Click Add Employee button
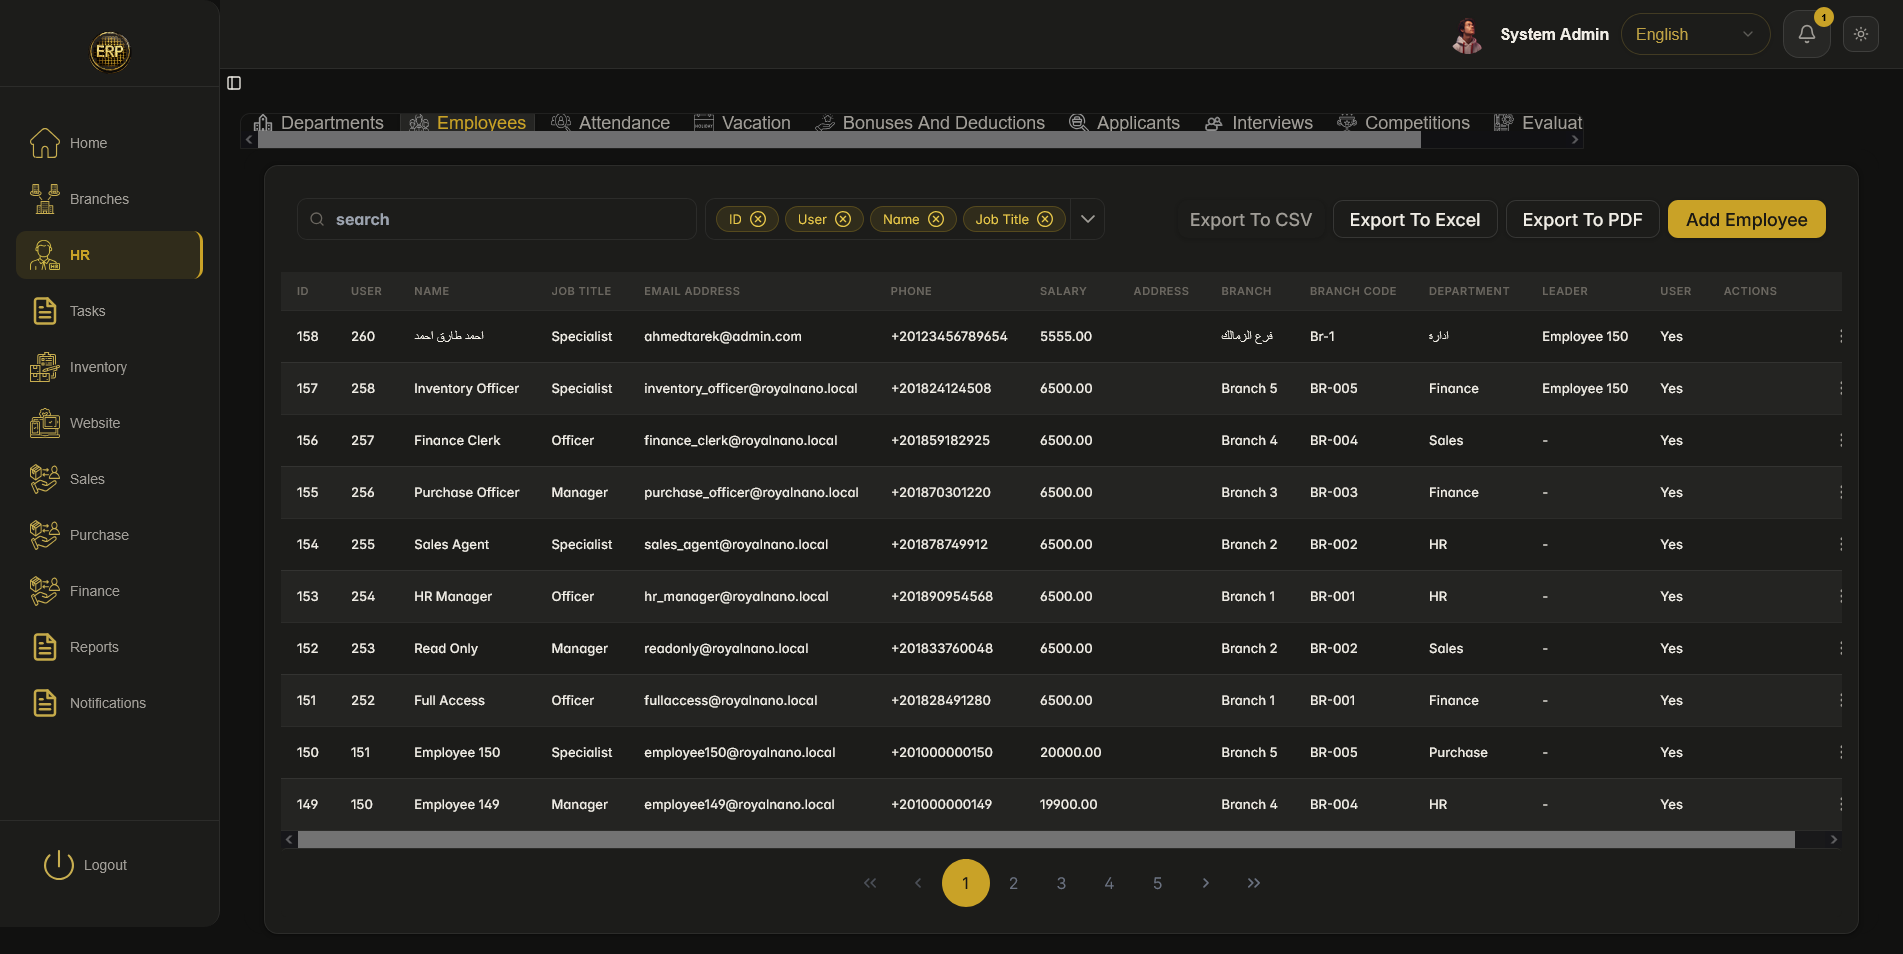The width and height of the screenshot is (1903, 954). [x=1746, y=219]
